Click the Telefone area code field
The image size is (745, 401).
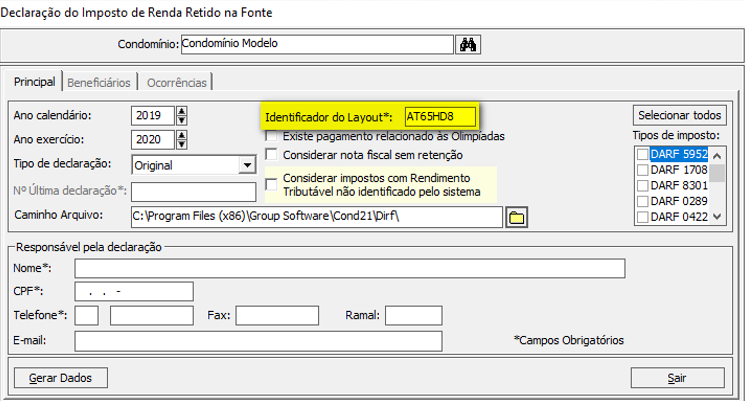(86, 315)
